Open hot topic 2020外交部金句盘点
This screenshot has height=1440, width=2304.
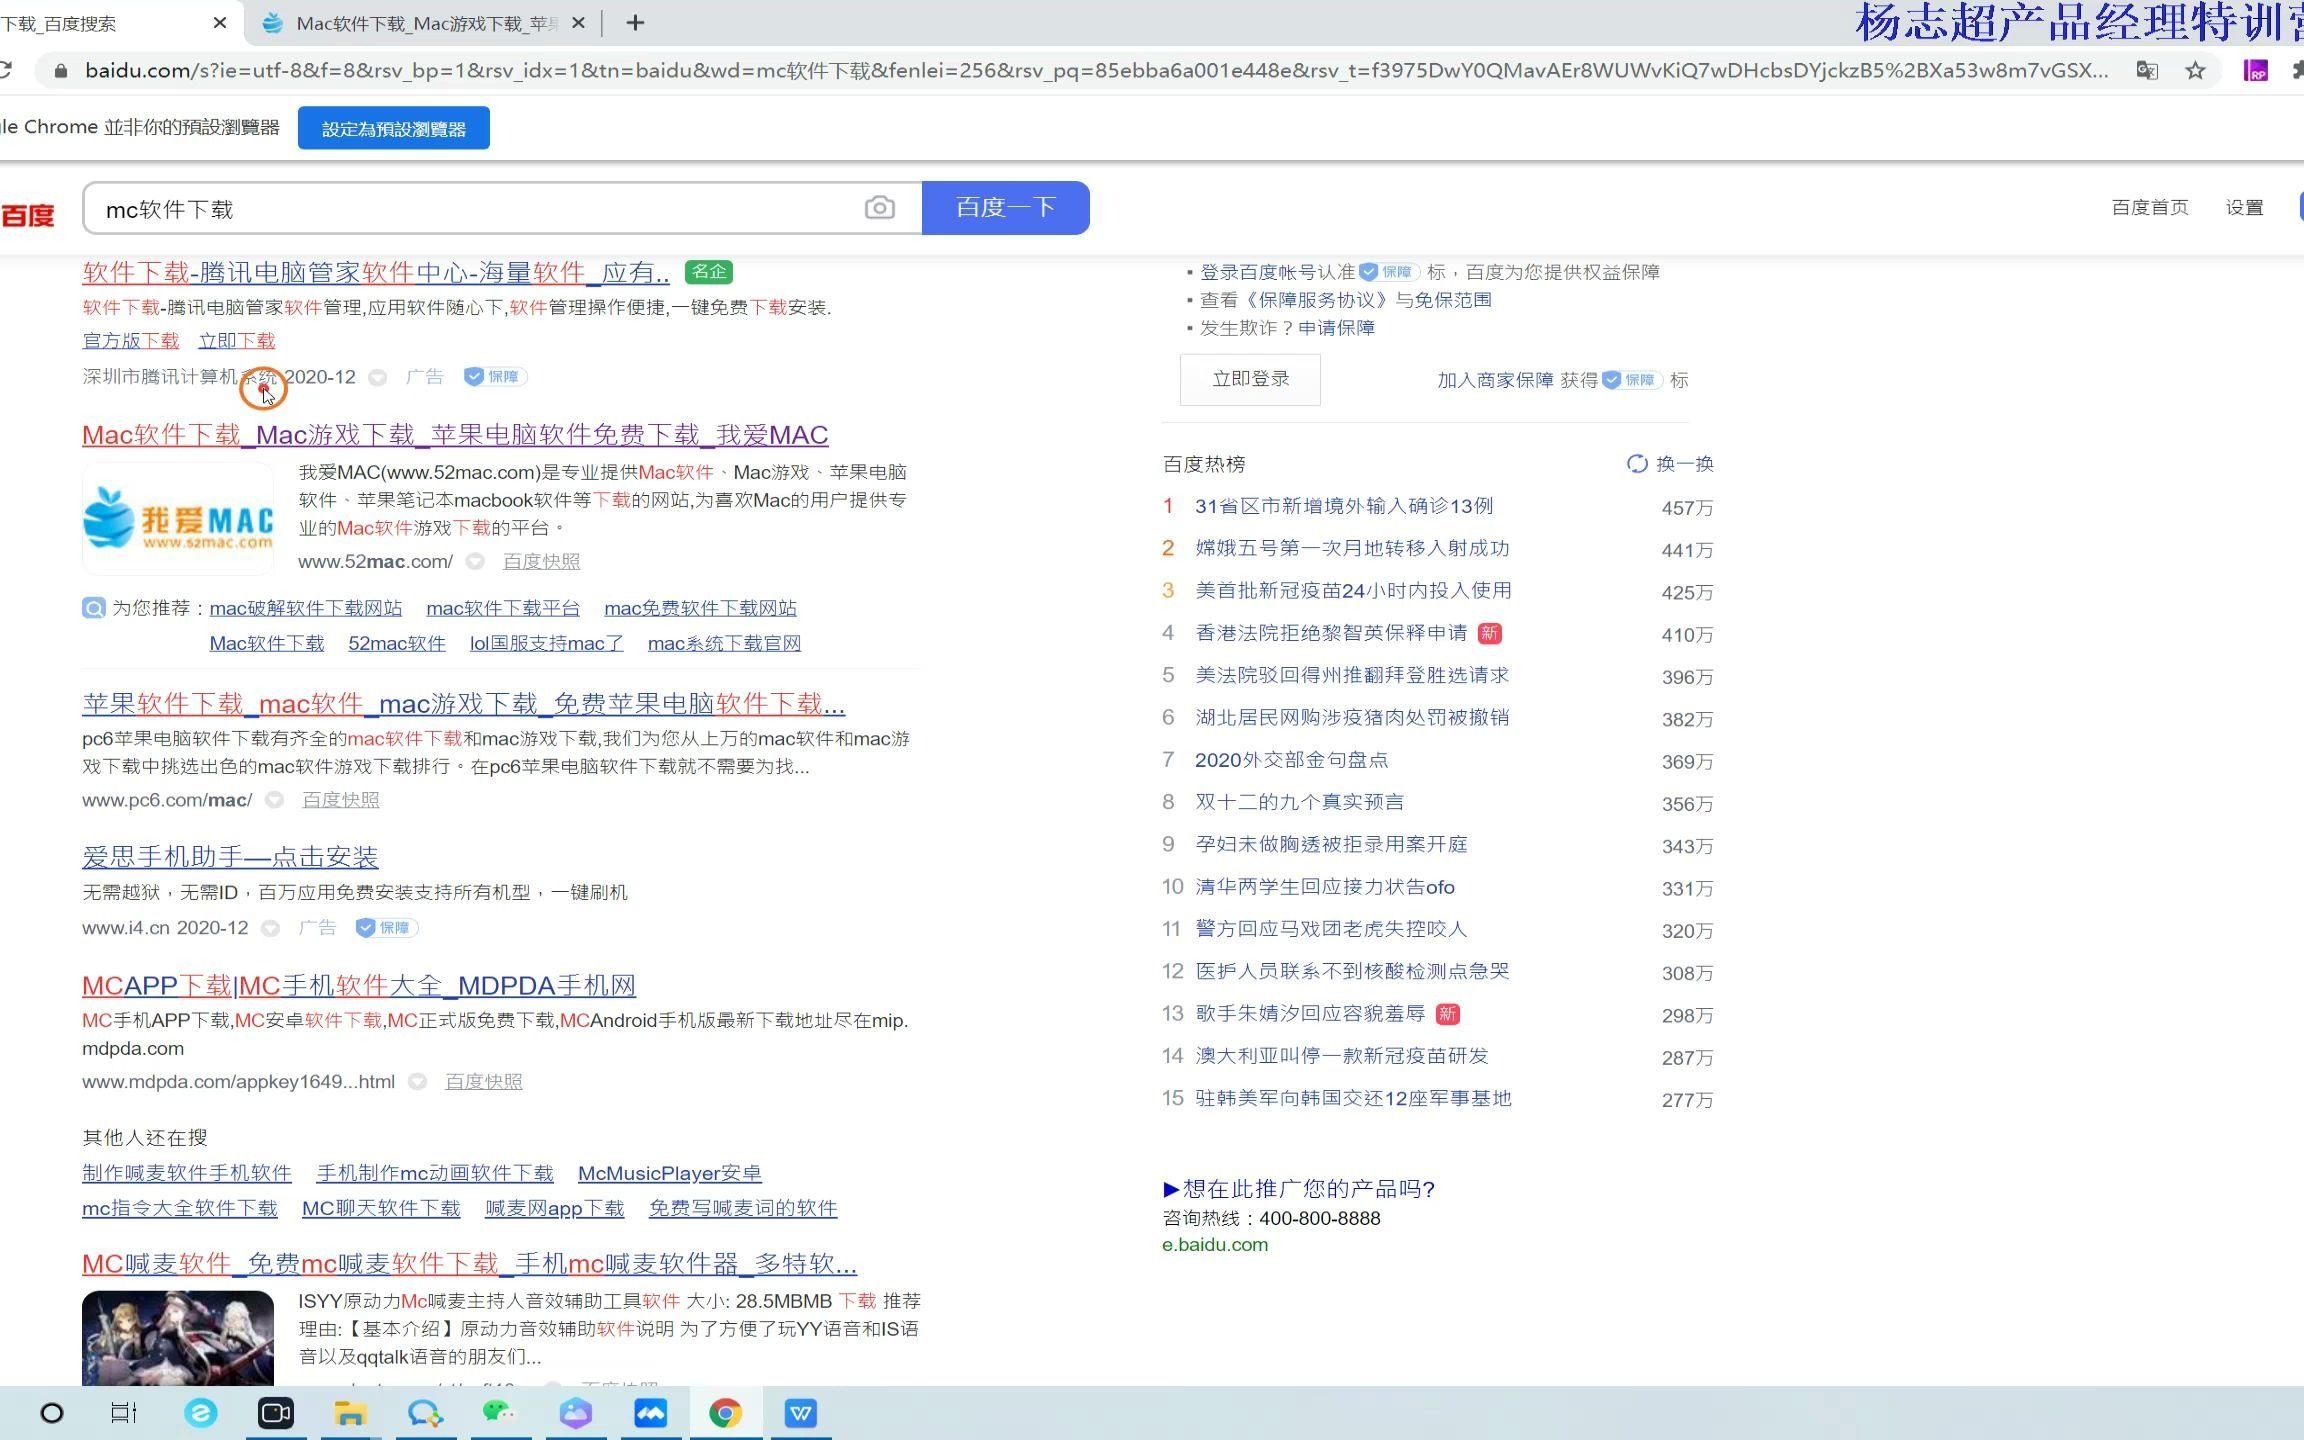[x=1291, y=760]
